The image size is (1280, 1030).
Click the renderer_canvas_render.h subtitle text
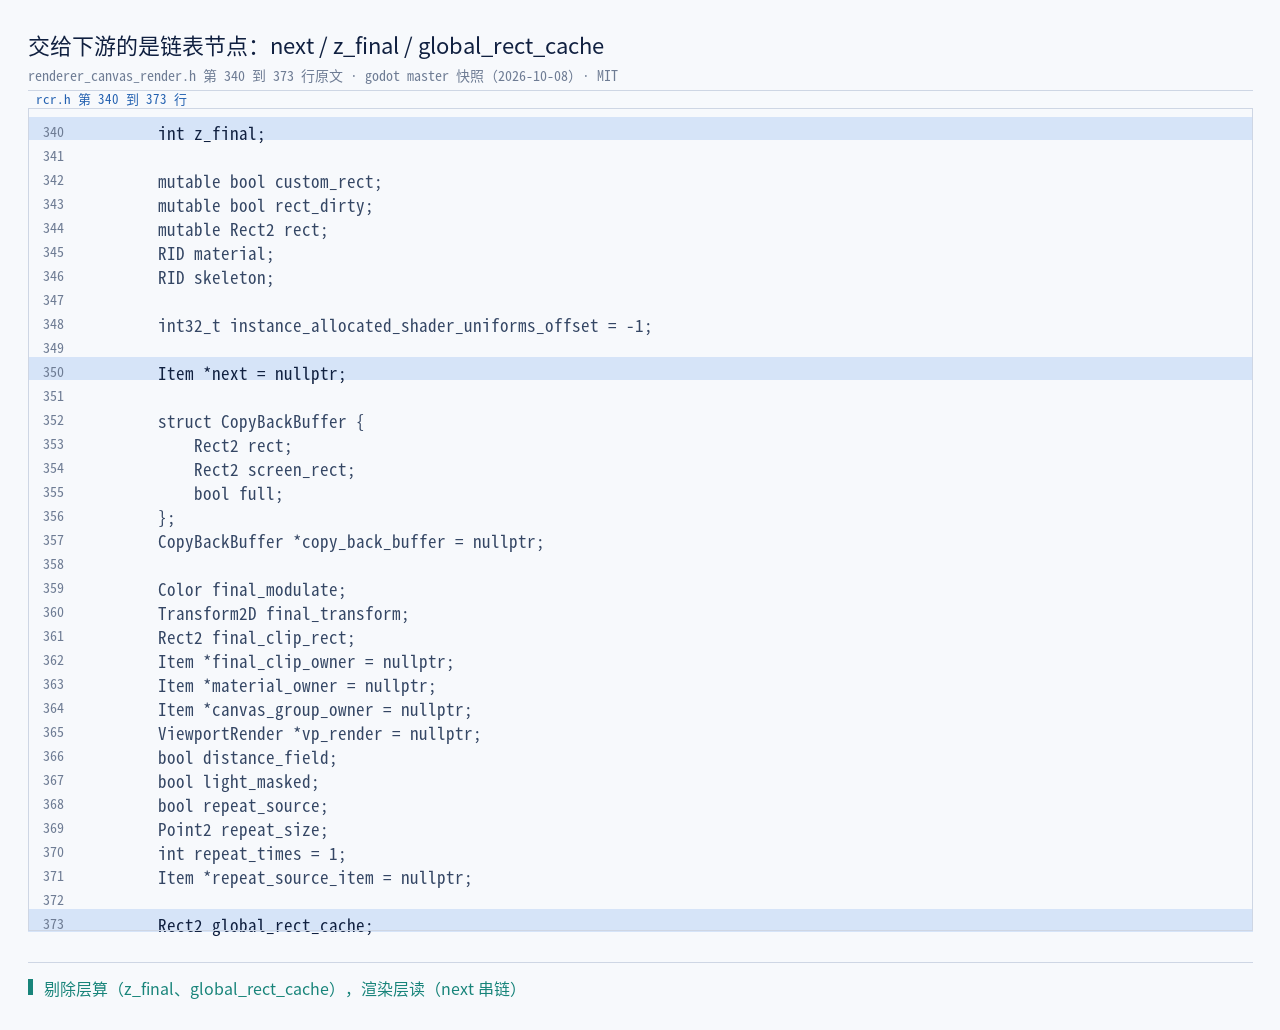pos(323,76)
